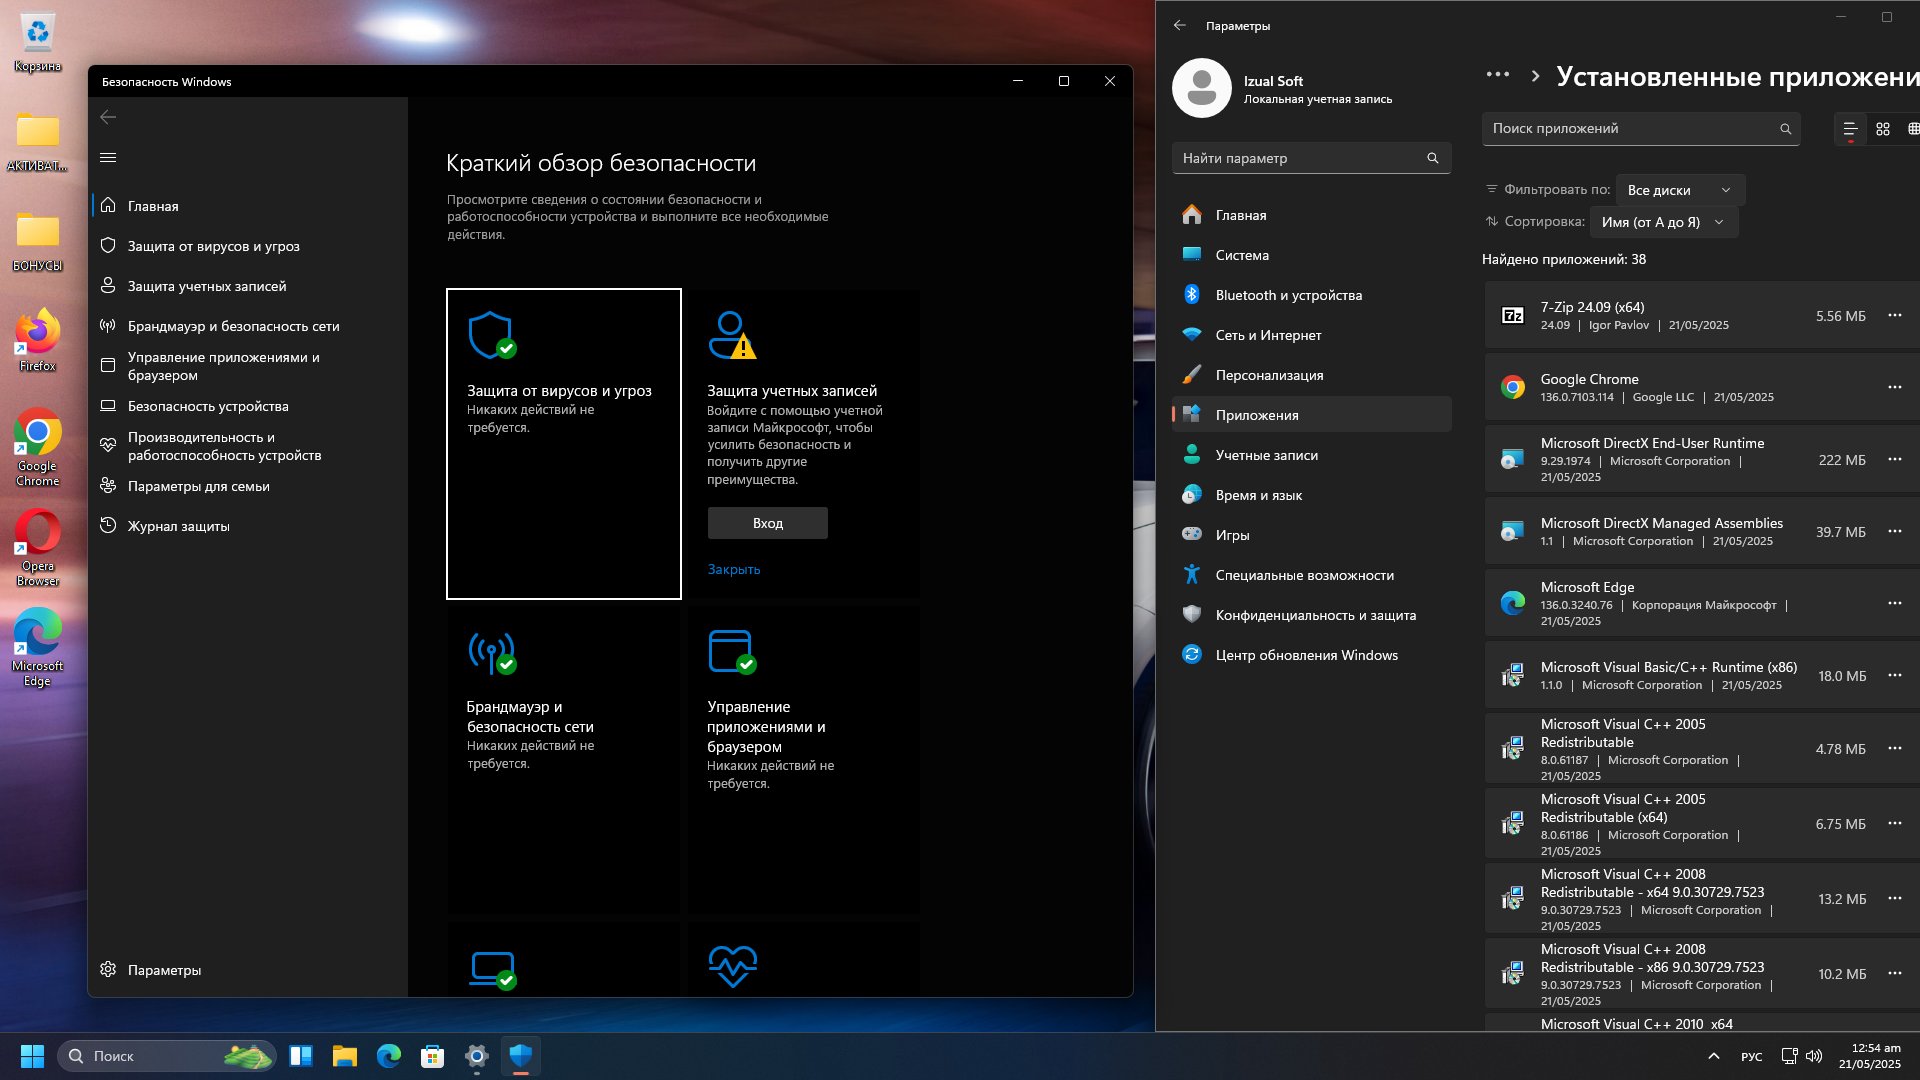Open Параметры для семьи in sidebar
Screen dimensions: 1920x1080
[248, 486]
